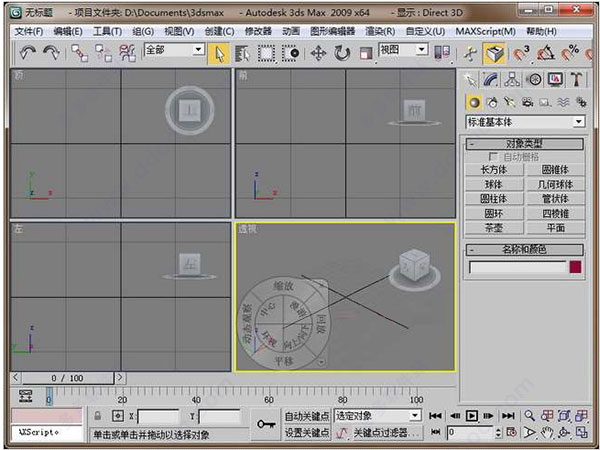Open the selection filter 全部 dropdown
600x450 pixels.
tap(198, 49)
